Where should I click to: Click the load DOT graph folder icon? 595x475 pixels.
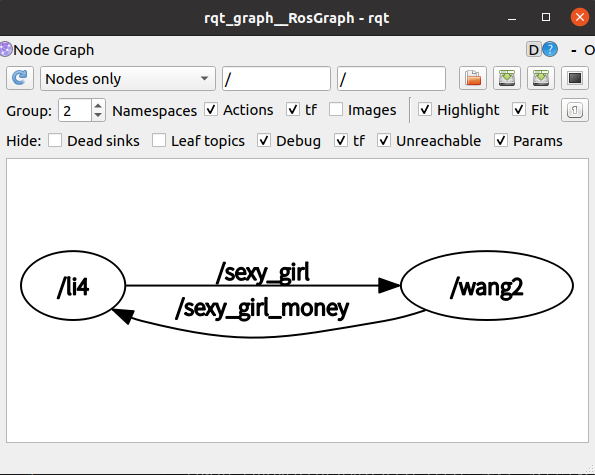pos(473,79)
